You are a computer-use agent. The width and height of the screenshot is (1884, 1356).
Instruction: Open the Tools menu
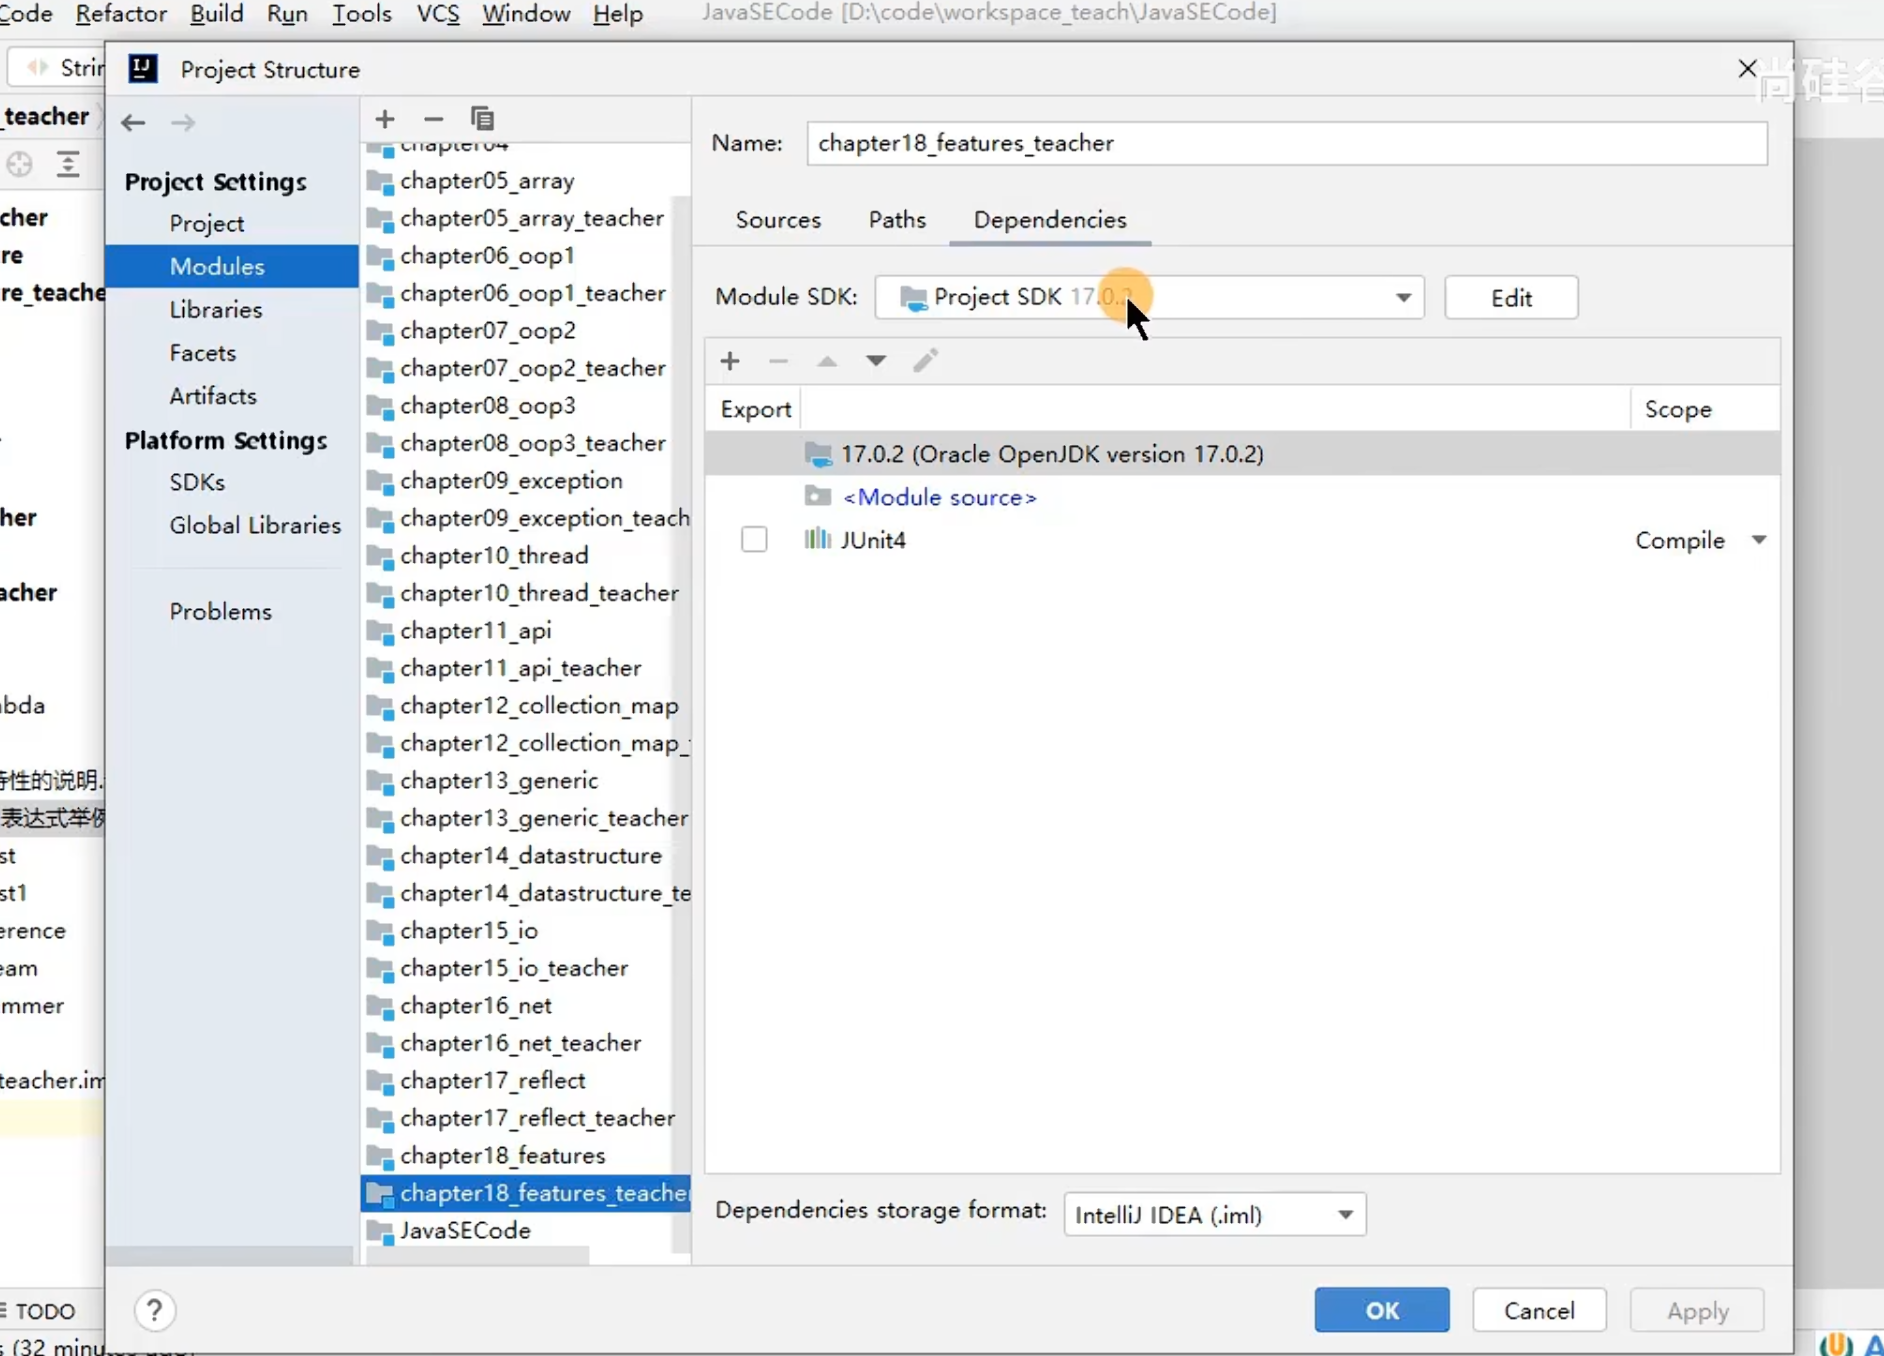pyautogui.click(x=362, y=14)
